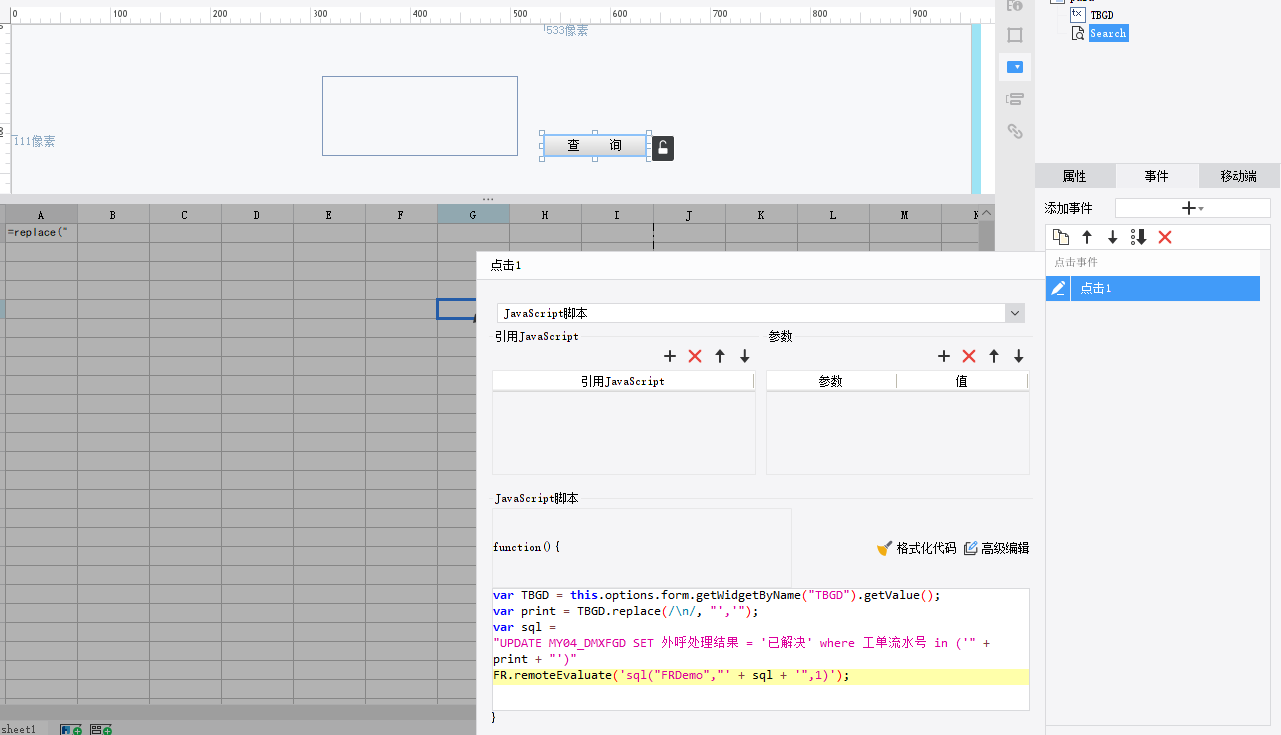
Task: Copy the selected event with the copy icon
Action: pyautogui.click(x=1061, y=237)
